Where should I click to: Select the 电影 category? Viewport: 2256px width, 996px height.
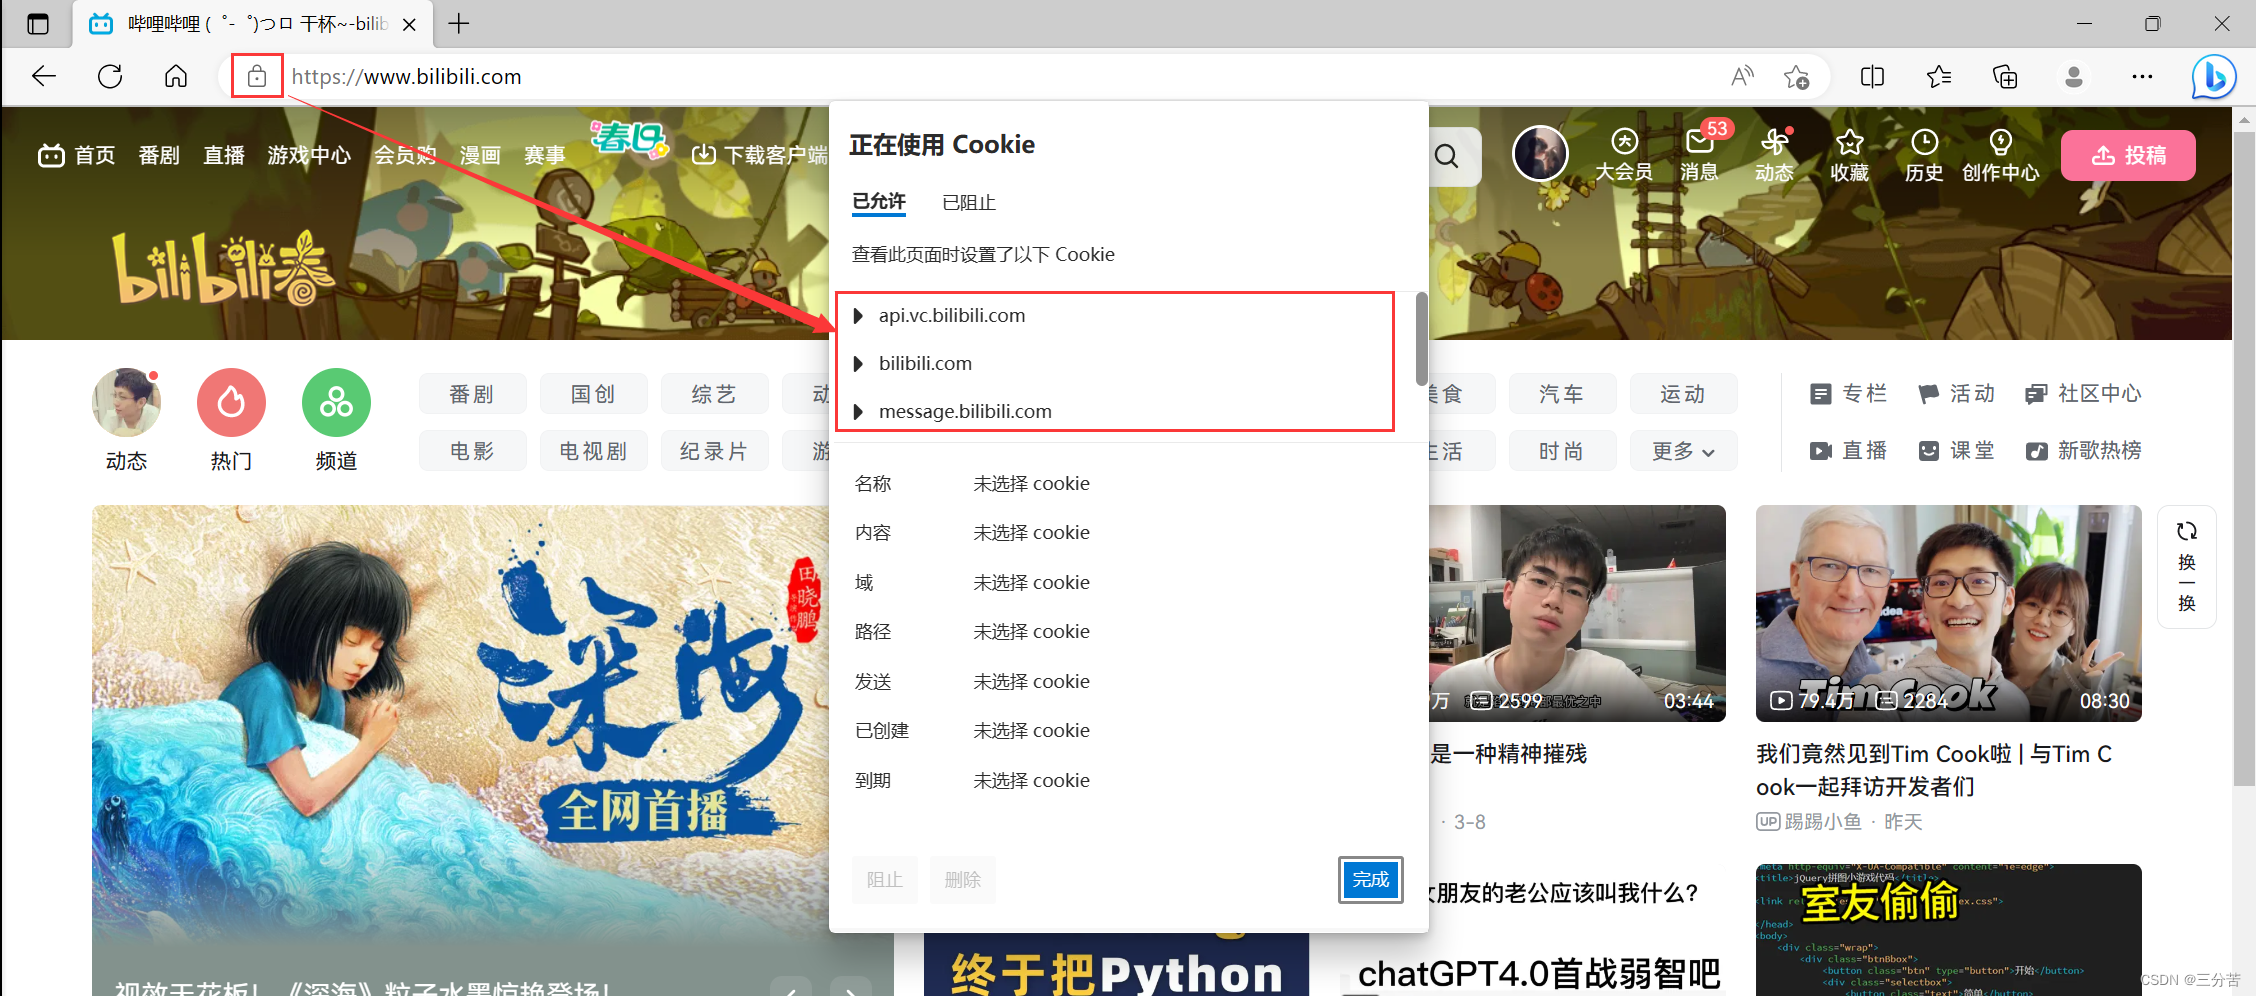tap(472, 451)
